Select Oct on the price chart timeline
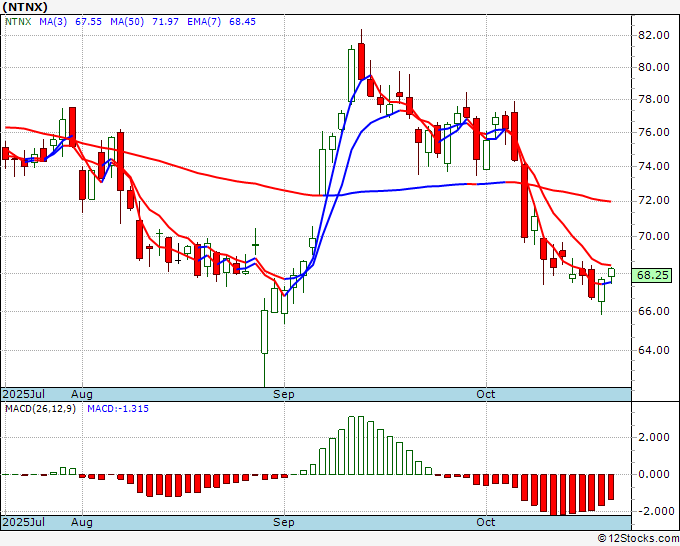The height and width of the screenshot is (546, 680). pos(486,395)
